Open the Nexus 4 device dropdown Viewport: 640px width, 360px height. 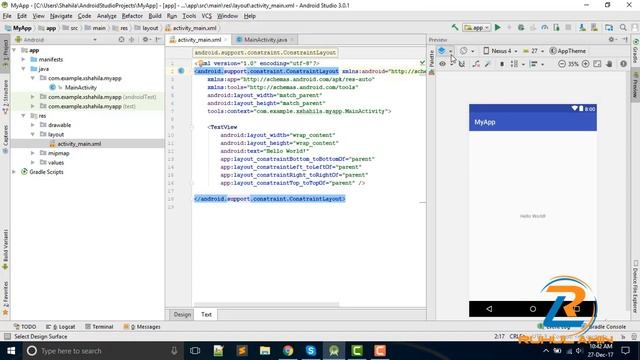point(500,51)
